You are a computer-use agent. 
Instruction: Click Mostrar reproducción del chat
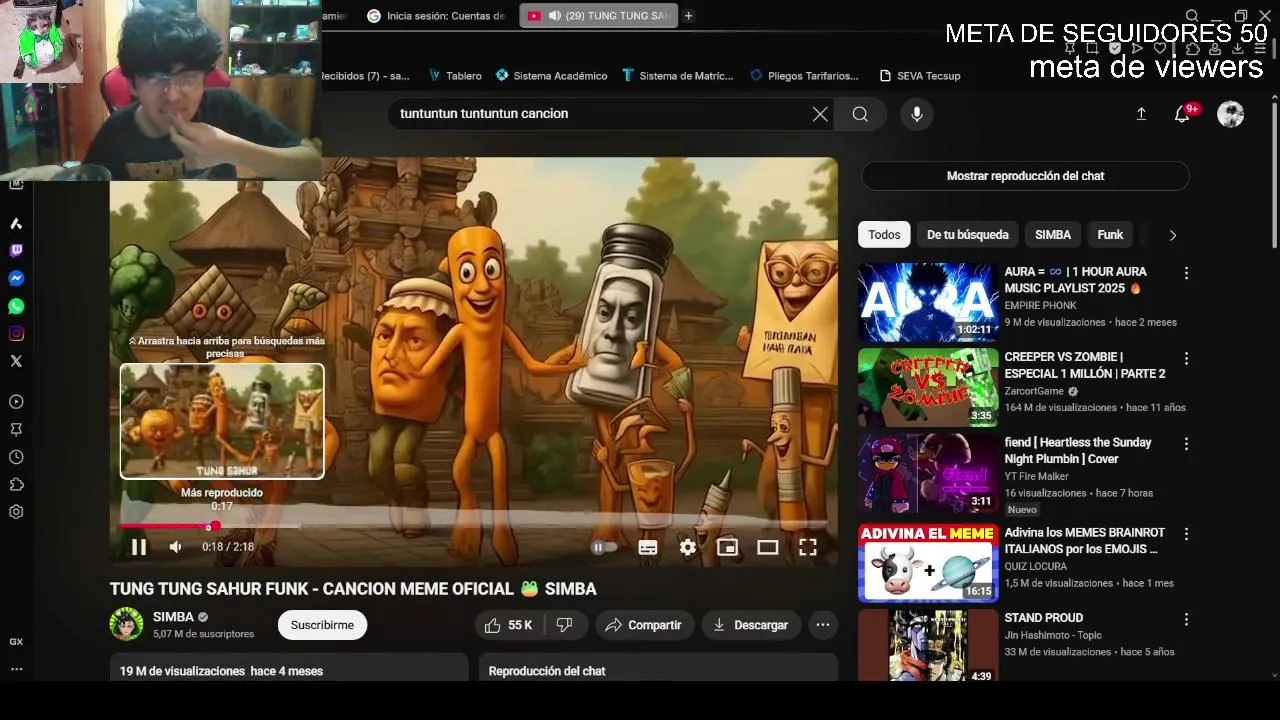pos(1025,176)
